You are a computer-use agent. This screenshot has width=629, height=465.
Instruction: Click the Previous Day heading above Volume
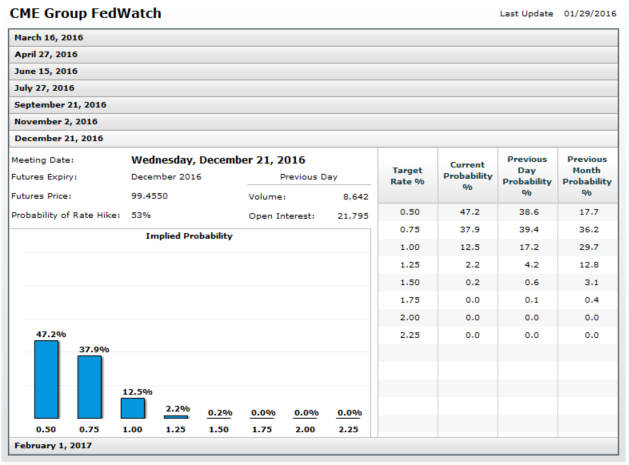point(308,177)
